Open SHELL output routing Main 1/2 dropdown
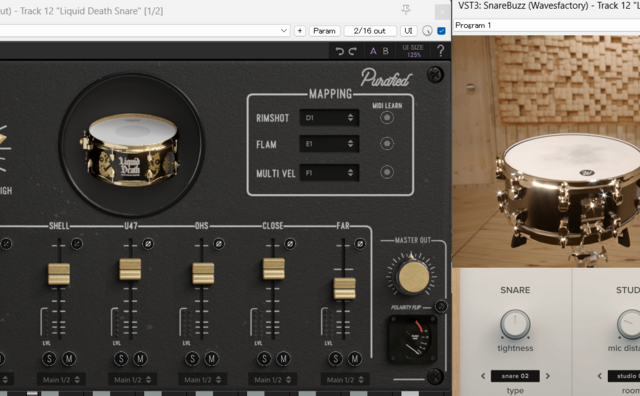The height and width of the screenshot is (396, 640). 61,380
